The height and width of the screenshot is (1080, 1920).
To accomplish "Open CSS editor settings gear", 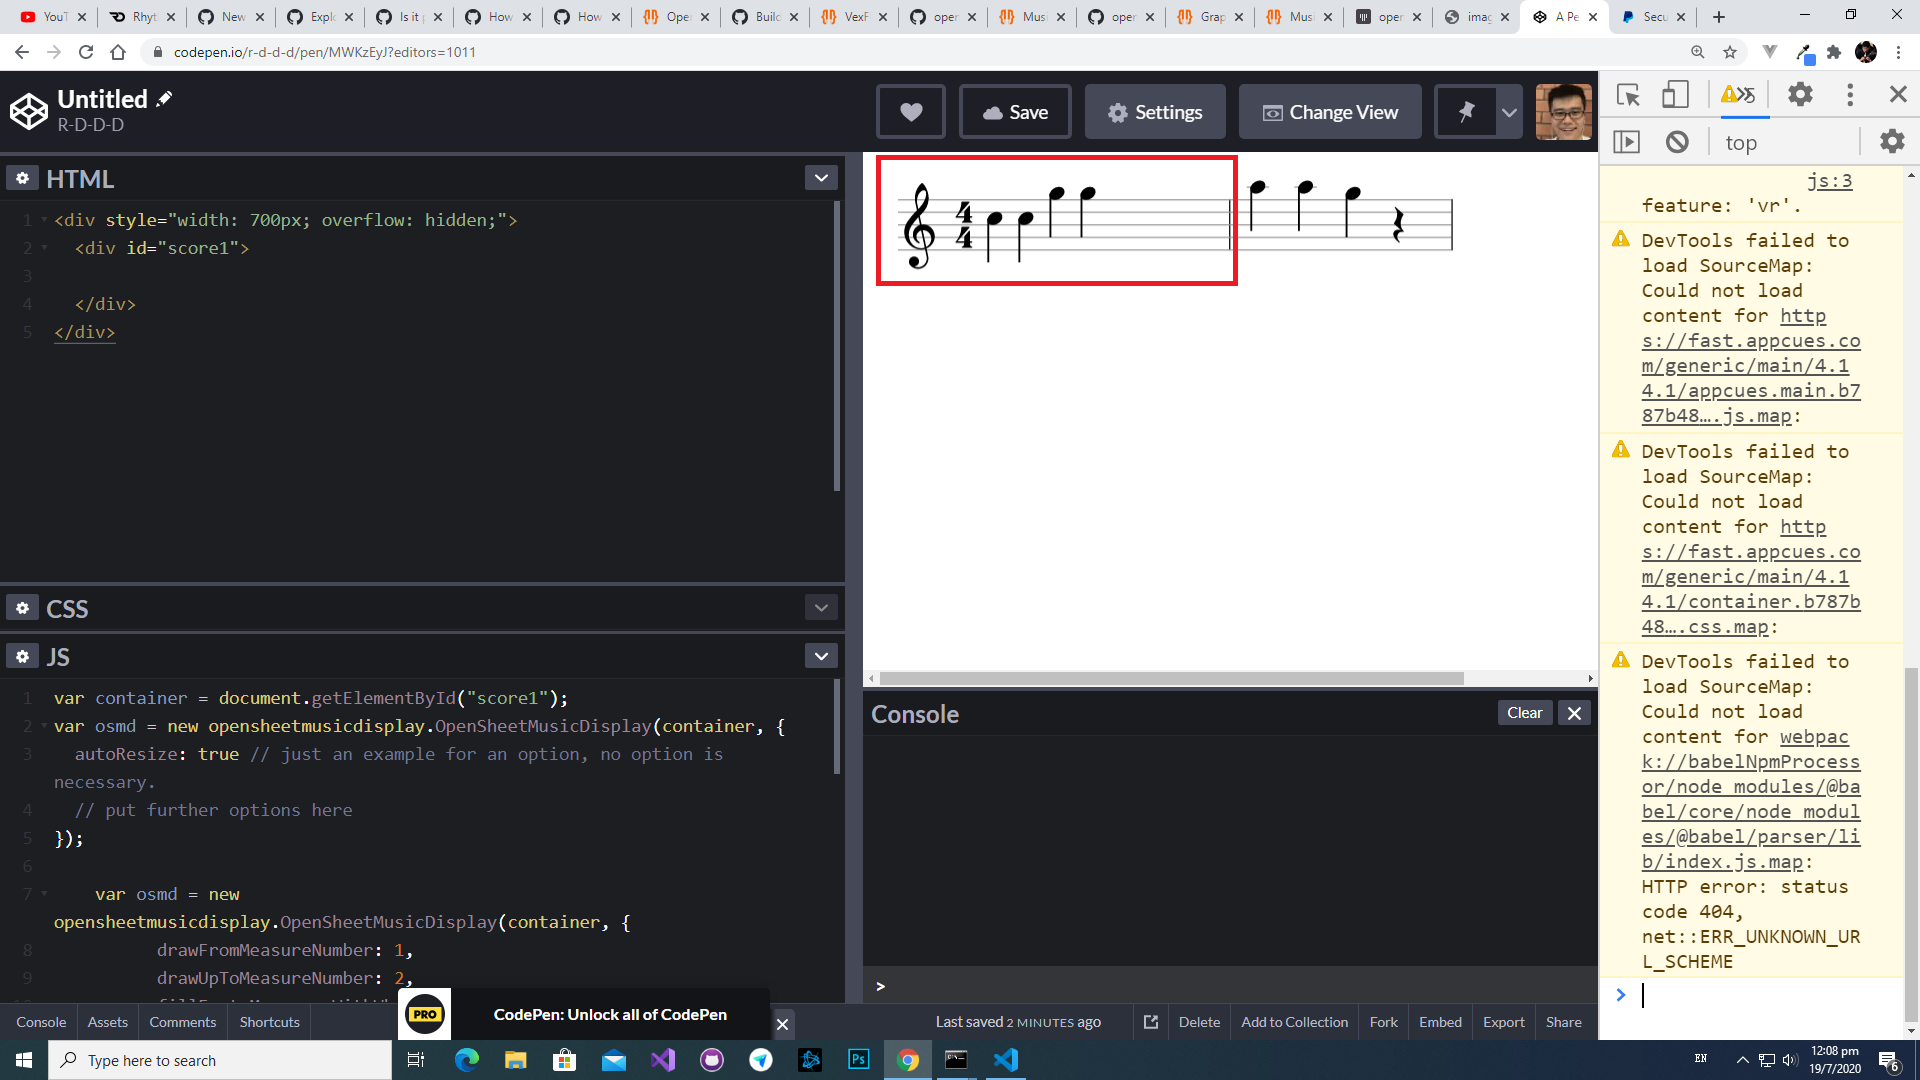I will click(22, 608).
